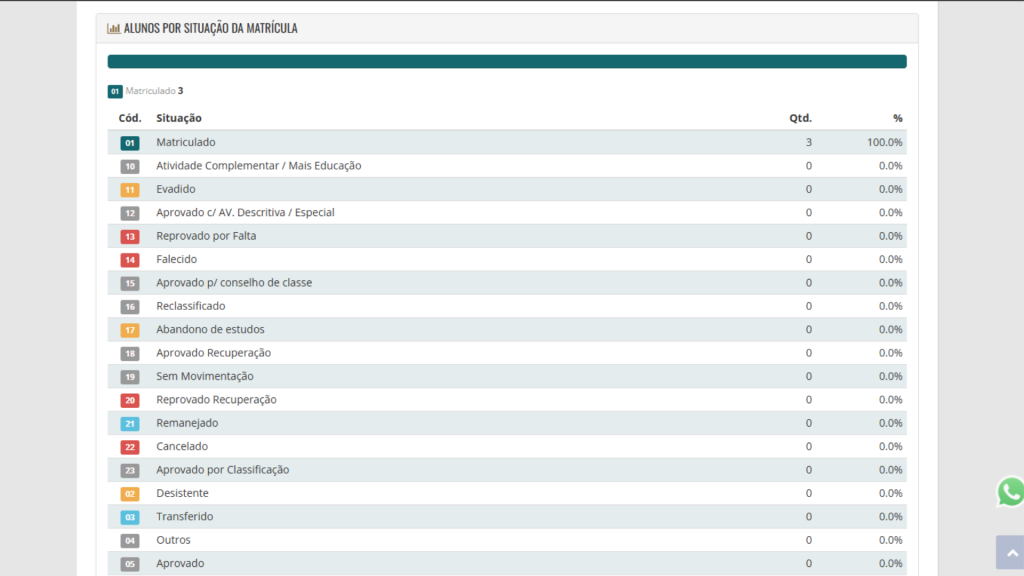Click the Alunos por Situação da Matrícula heading
The image size is (1024, 576).
click(210, 28)
